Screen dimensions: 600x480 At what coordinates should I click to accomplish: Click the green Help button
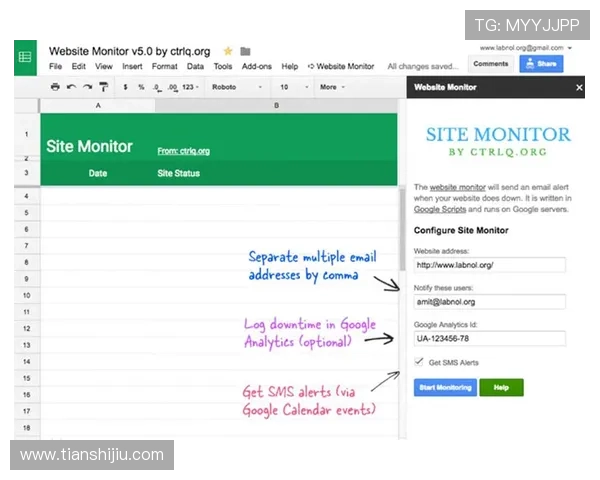pyautogui.click(x=501, y=387)
